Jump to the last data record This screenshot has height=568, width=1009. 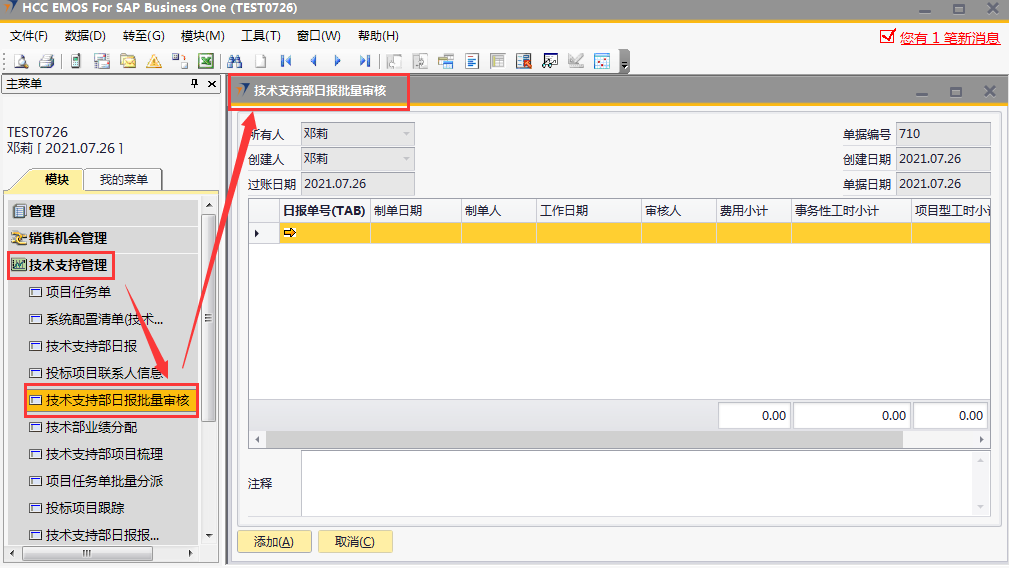[x=364, y=61]
